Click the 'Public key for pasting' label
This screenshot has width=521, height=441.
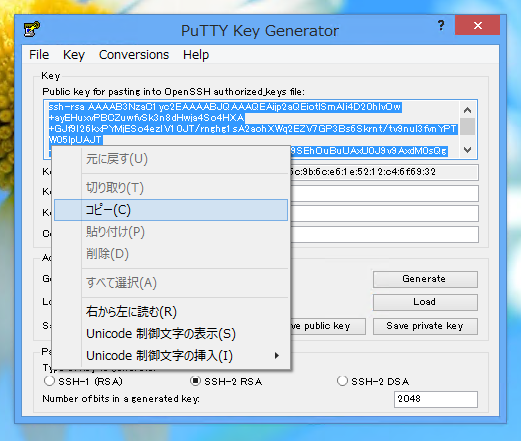(173, 92)
